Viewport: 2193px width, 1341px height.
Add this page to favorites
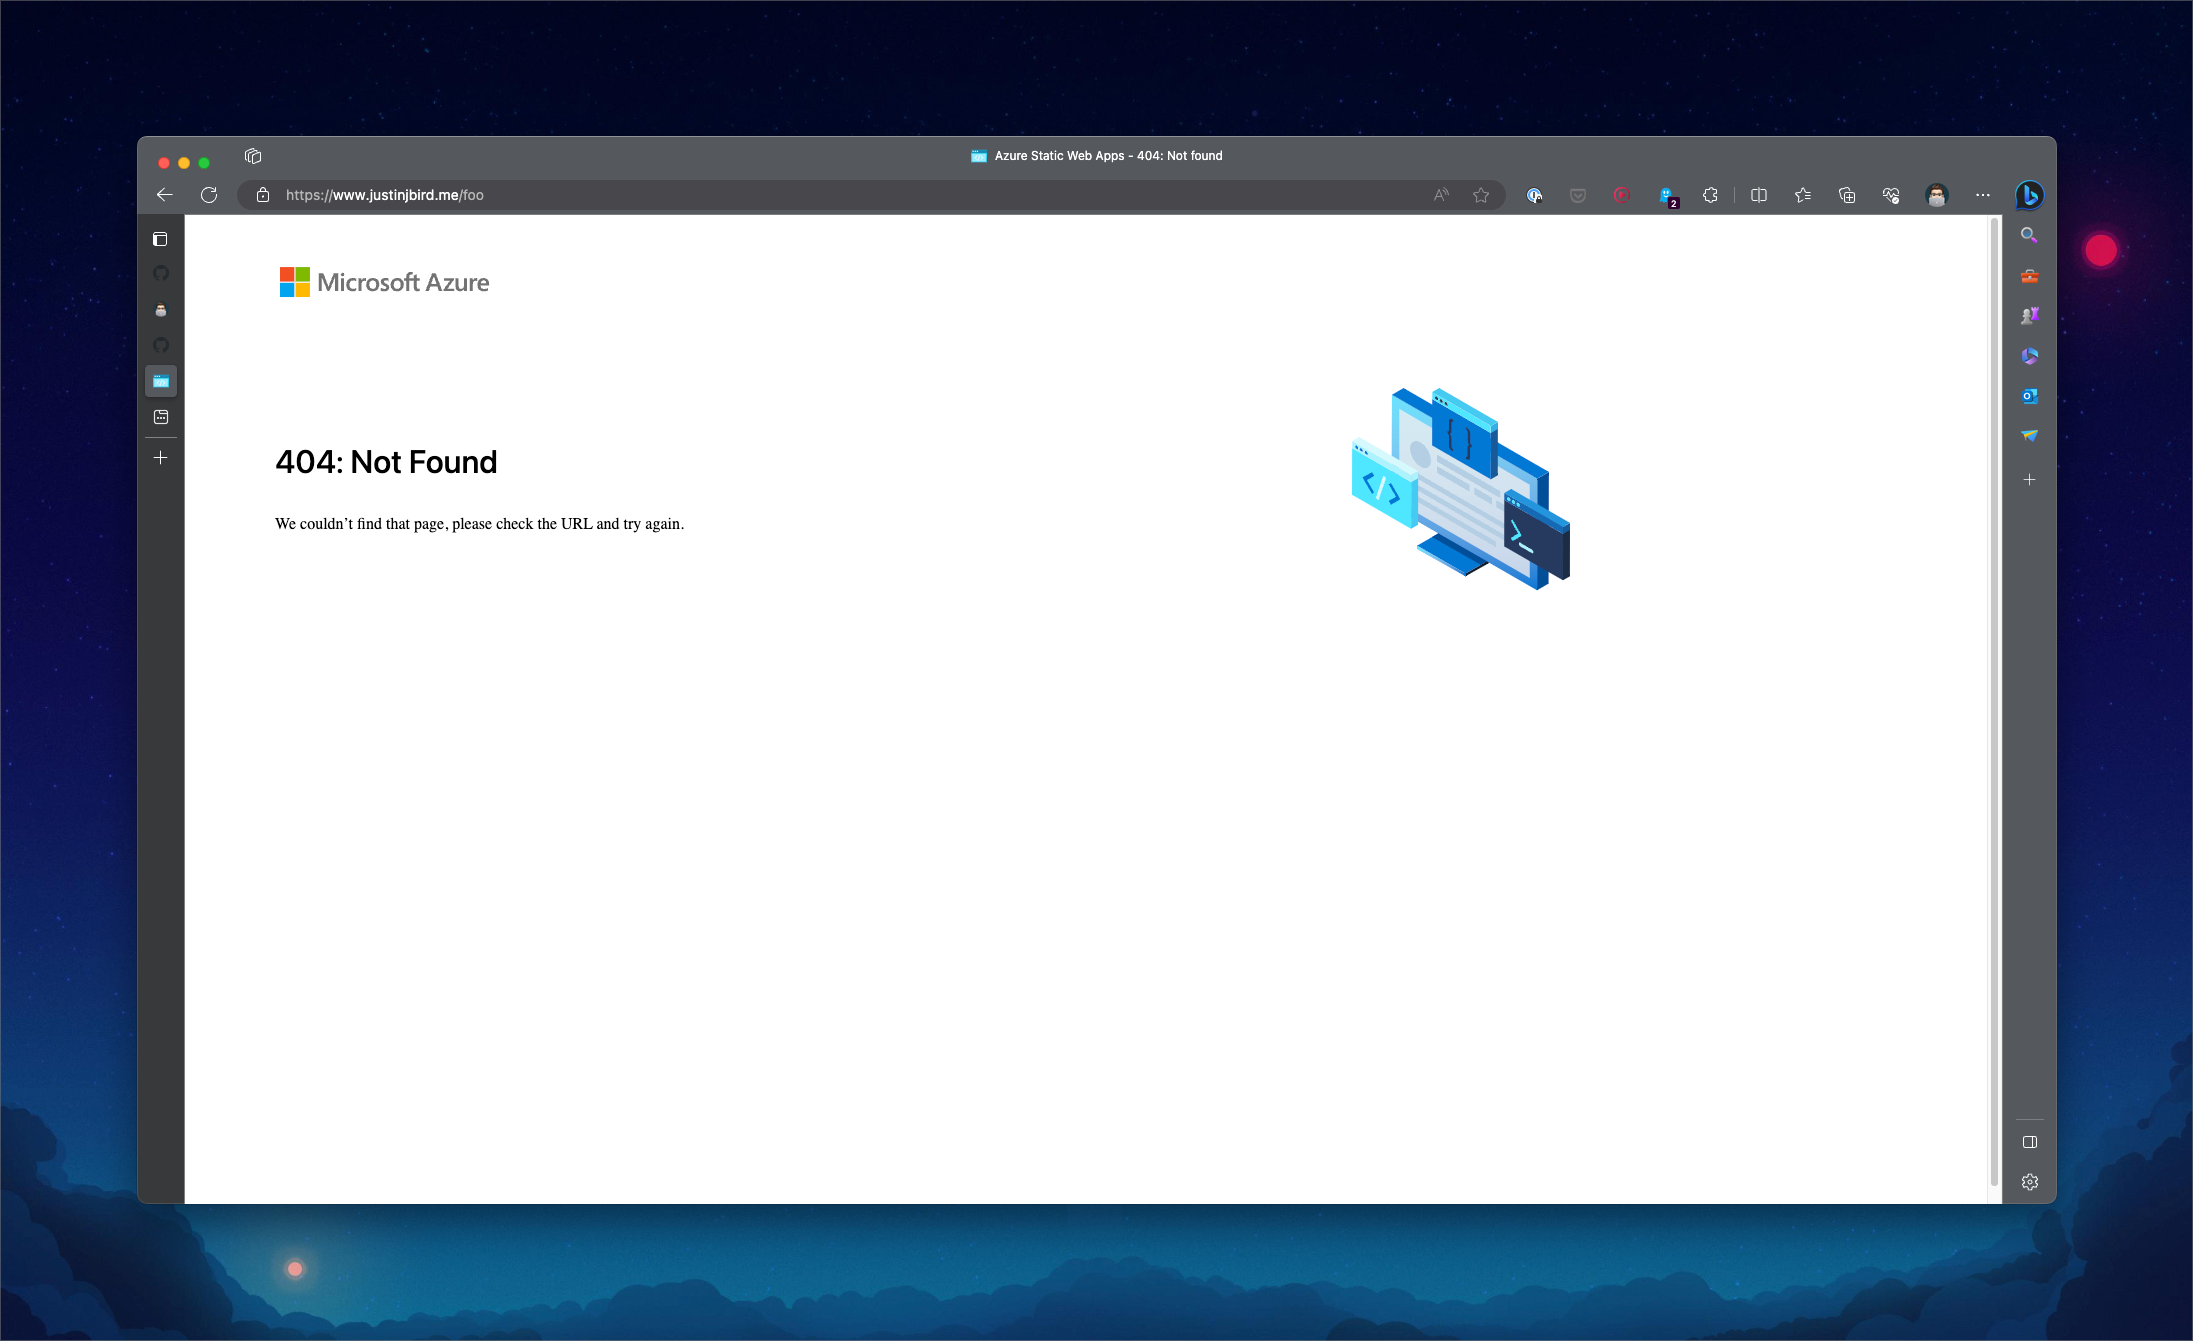tap(1482, 195)
